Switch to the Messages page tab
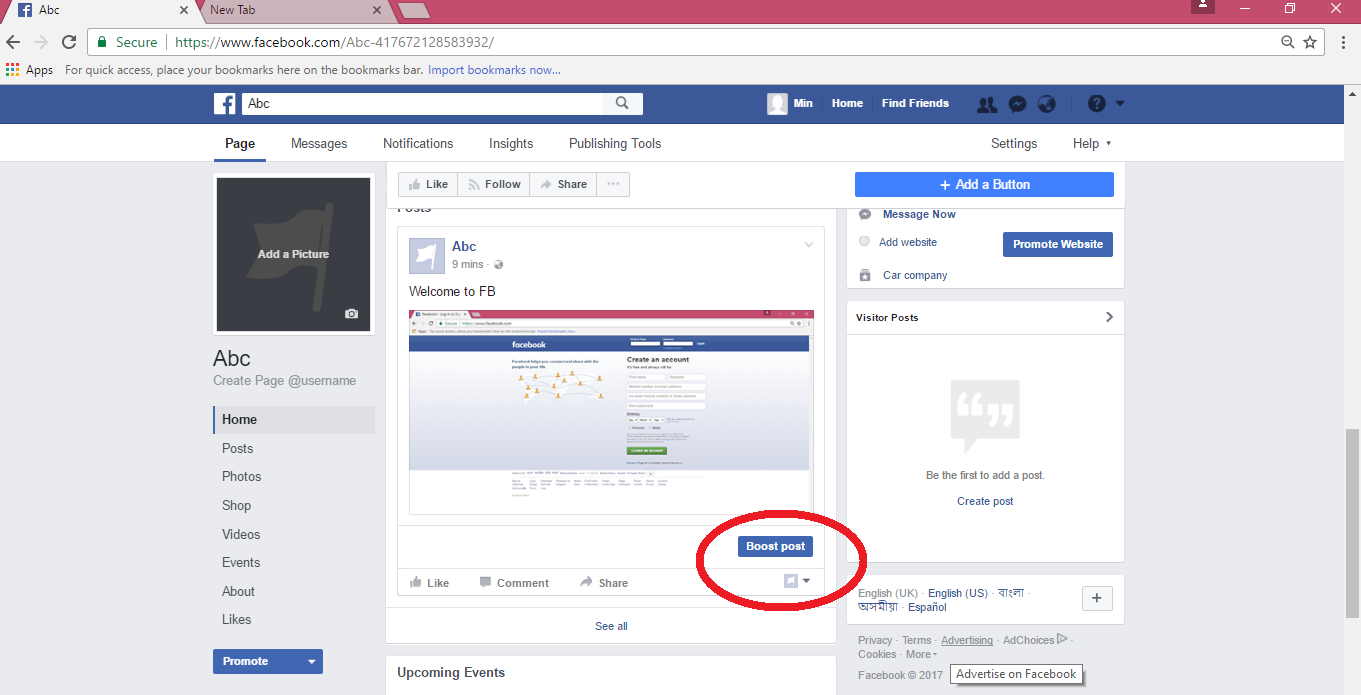The width and height of the screenshot is (1361, 695). coord(319,143)
